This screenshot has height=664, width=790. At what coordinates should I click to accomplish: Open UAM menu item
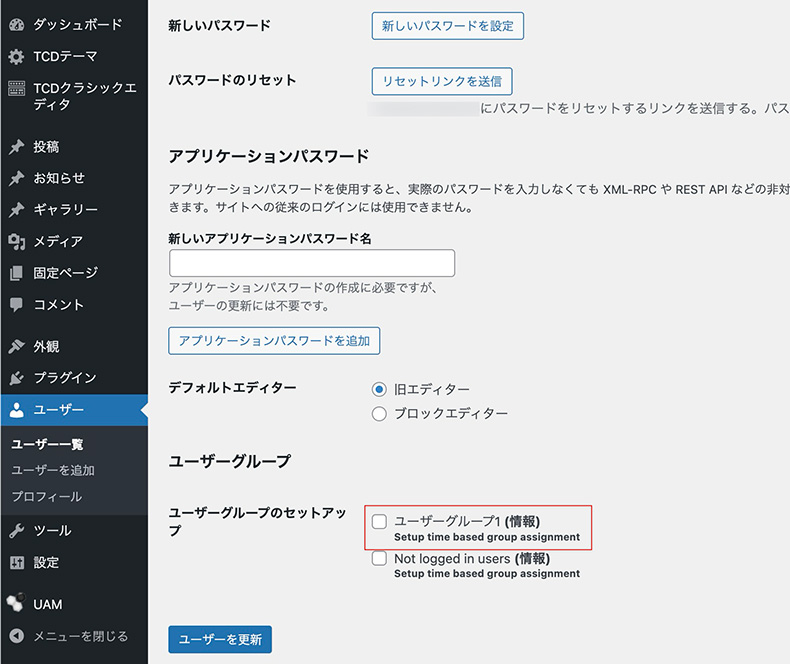[x=74, y=604]
